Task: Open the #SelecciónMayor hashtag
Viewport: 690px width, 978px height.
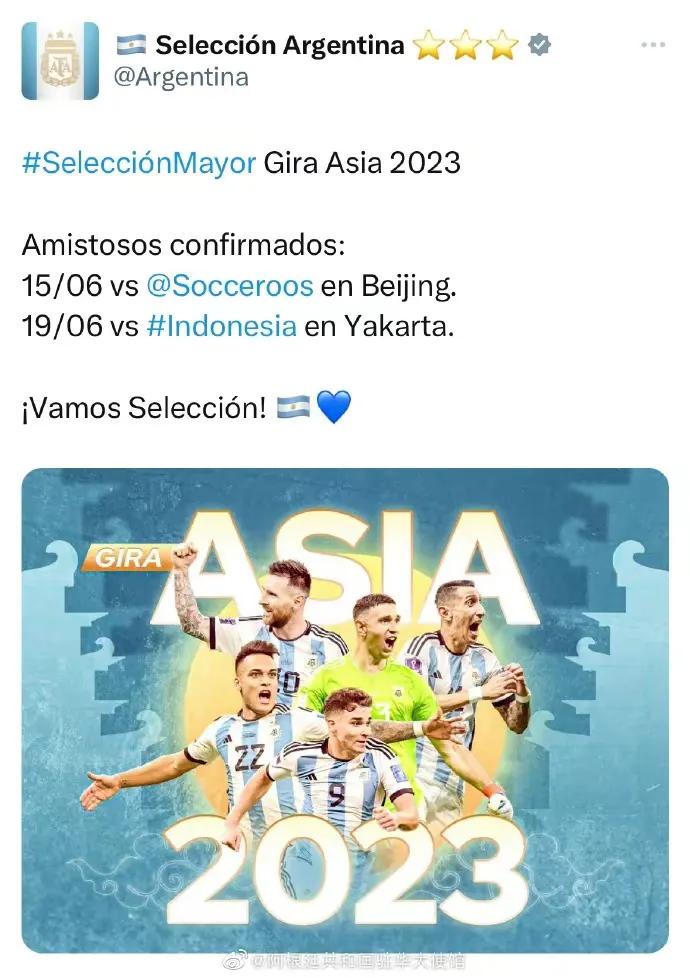Action: pyautogui.click(x=139, y=162)
